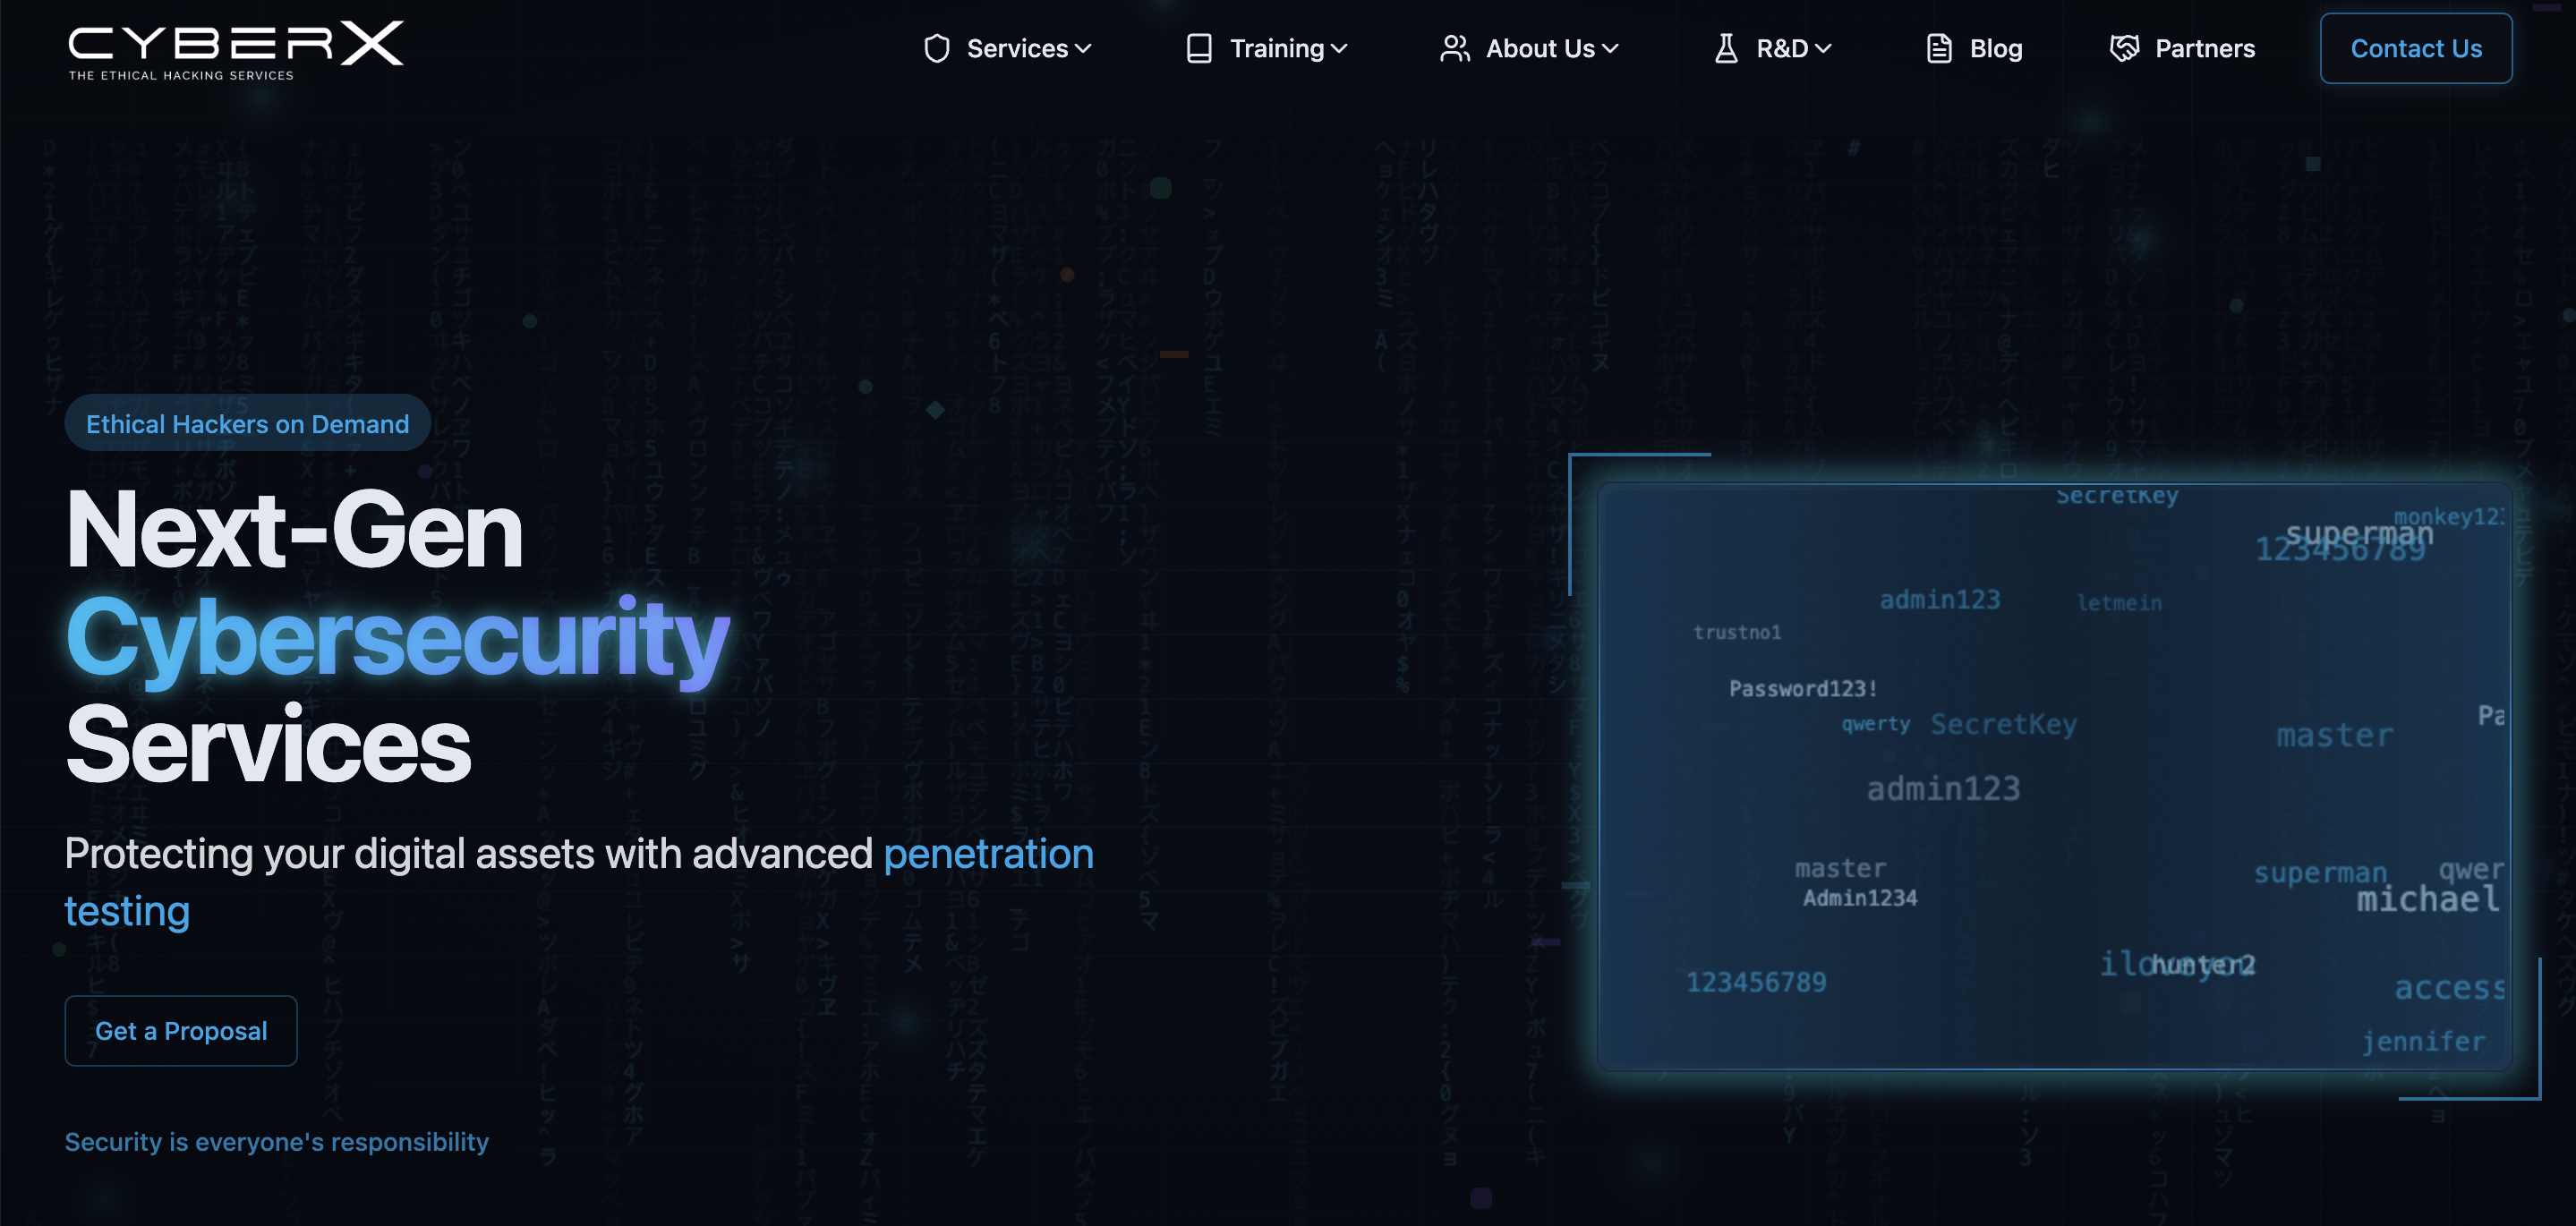Click the penetration testing highlighted text
2576x1226 pixels.
tap(987, 854)
